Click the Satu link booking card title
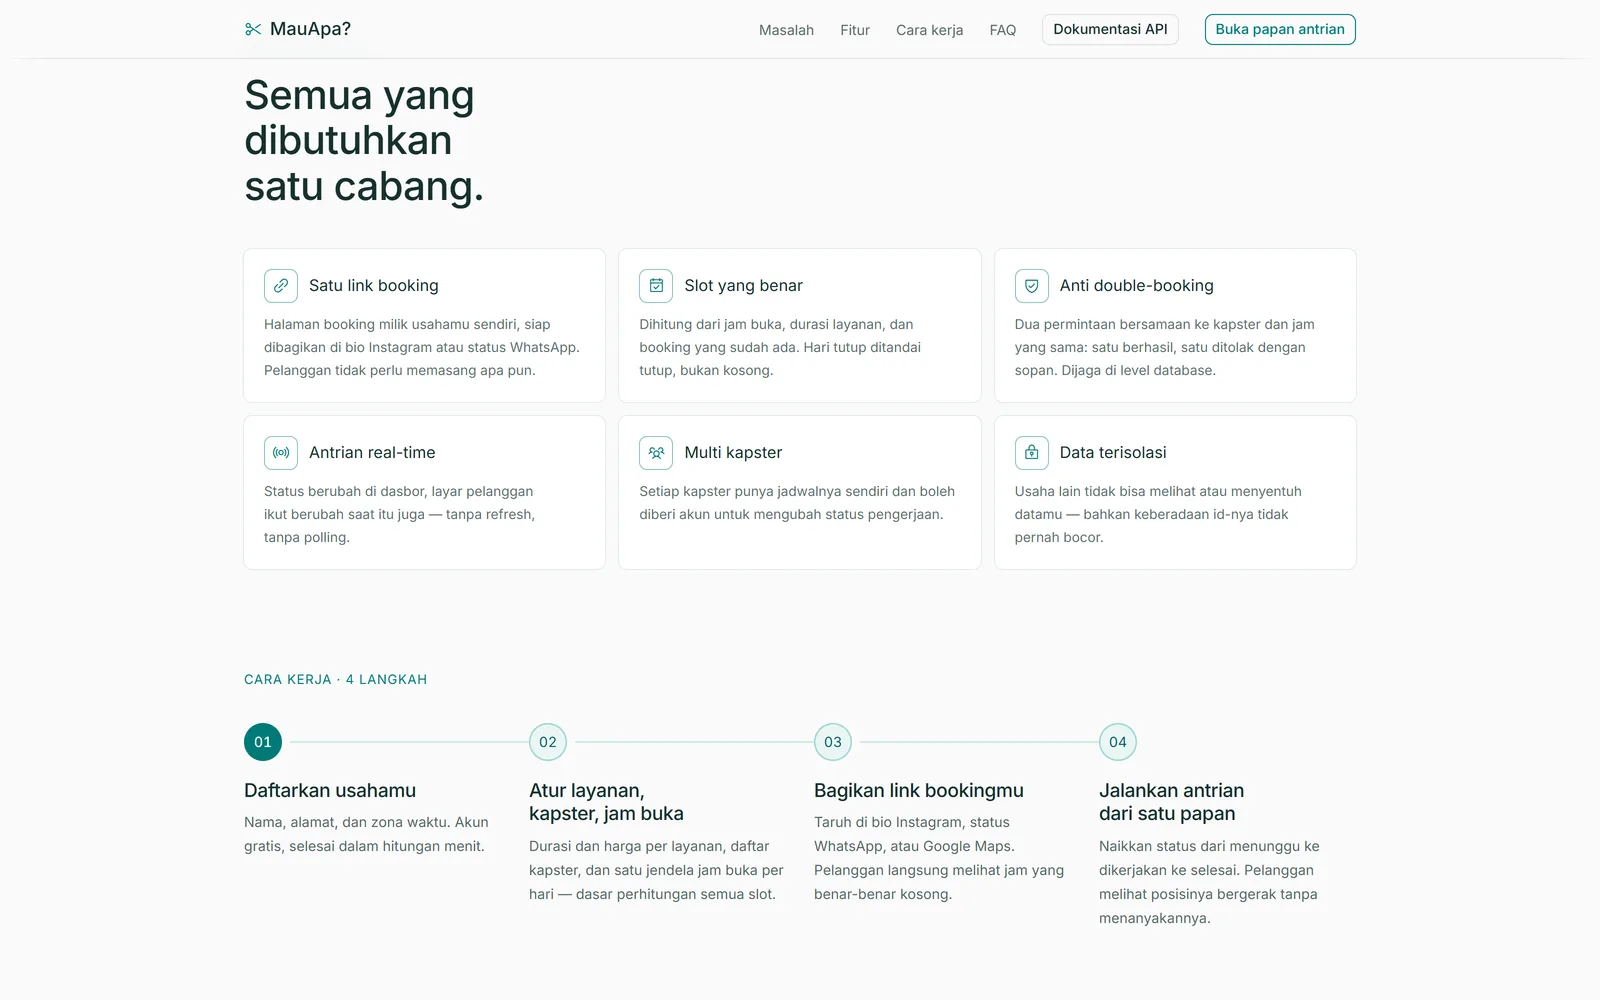The width and height of the screenshot is (1600, 1000). (374, 286)
